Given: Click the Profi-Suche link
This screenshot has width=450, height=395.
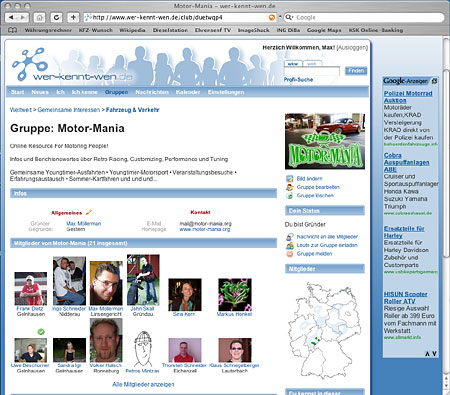Looking at the screenshot, I should pyautogui.click(x=298, y=80).
